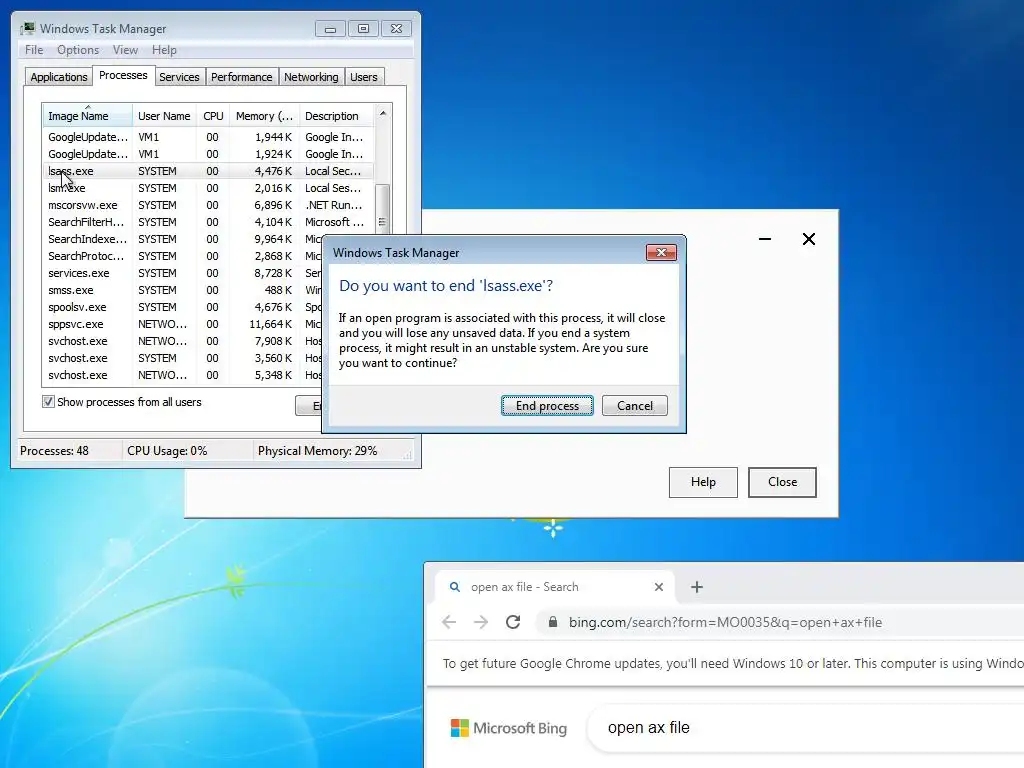Open Task Manager Help menu

coord(164,50)
